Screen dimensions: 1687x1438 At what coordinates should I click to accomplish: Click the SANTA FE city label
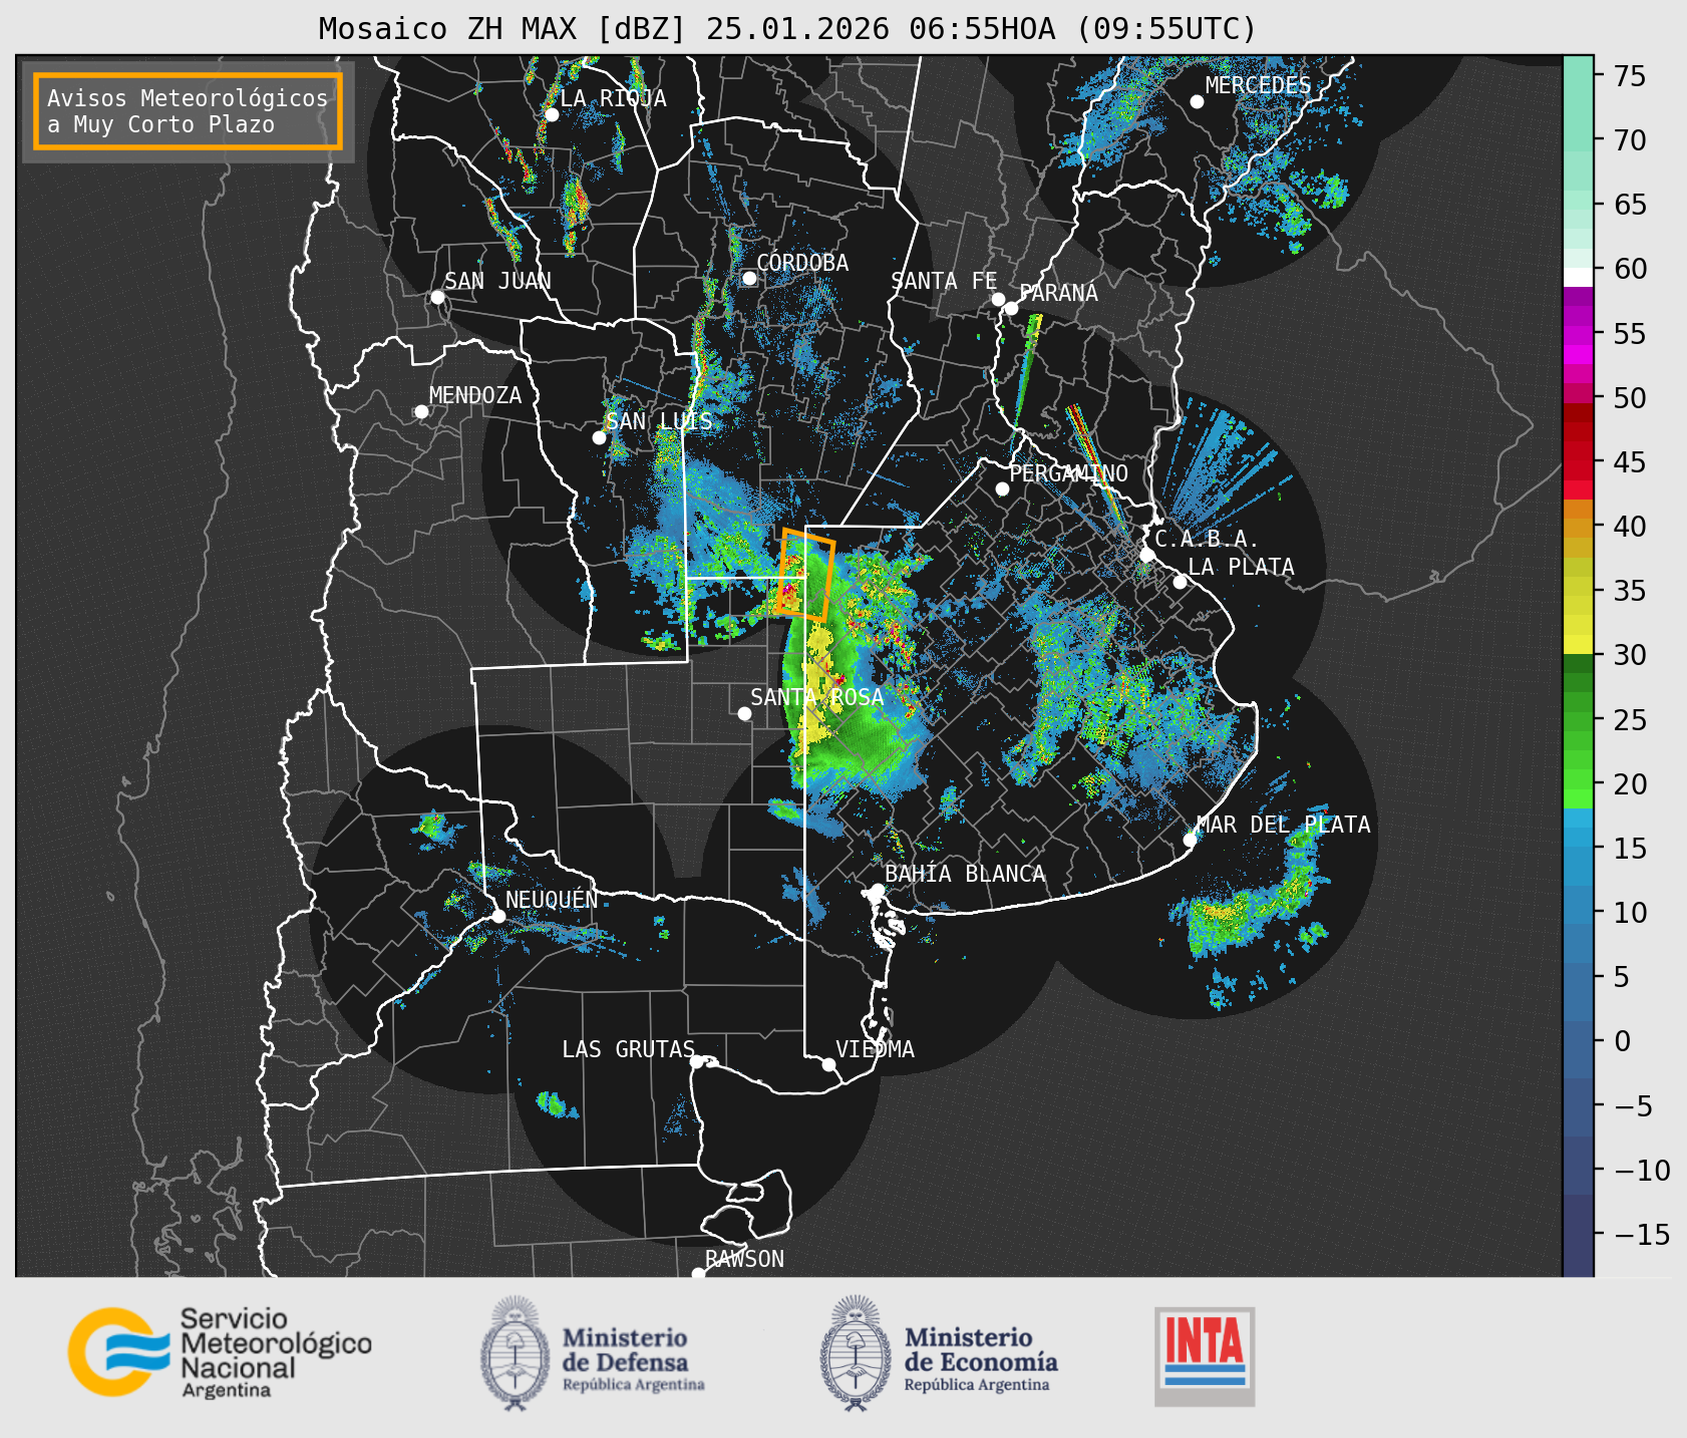point(944,281)
